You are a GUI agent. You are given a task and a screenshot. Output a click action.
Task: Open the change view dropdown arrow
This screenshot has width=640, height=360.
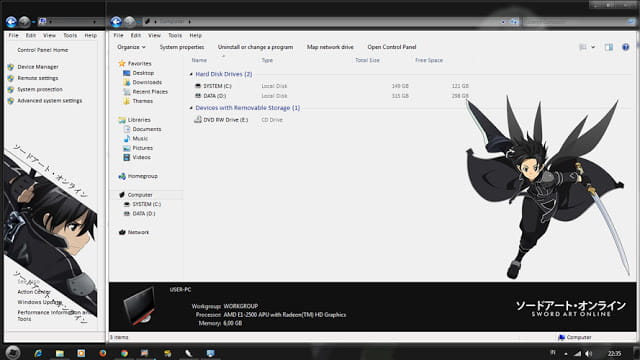tap(593, 47)
